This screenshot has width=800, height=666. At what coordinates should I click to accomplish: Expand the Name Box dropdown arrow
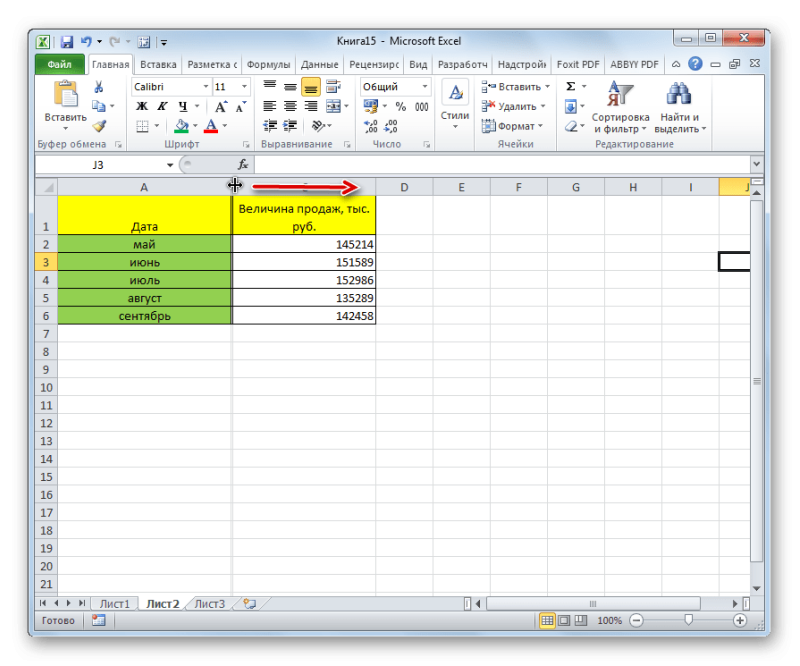coord(170,165)
